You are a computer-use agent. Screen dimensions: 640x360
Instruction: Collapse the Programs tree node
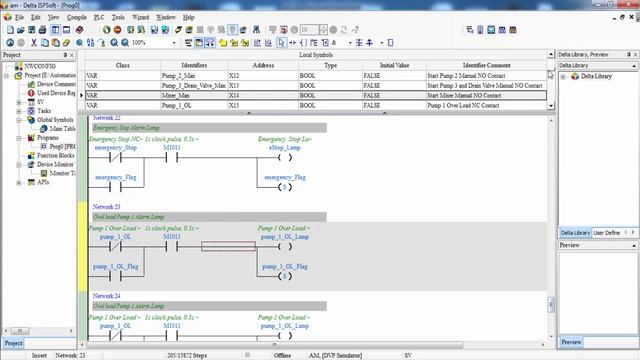(19, 138)
